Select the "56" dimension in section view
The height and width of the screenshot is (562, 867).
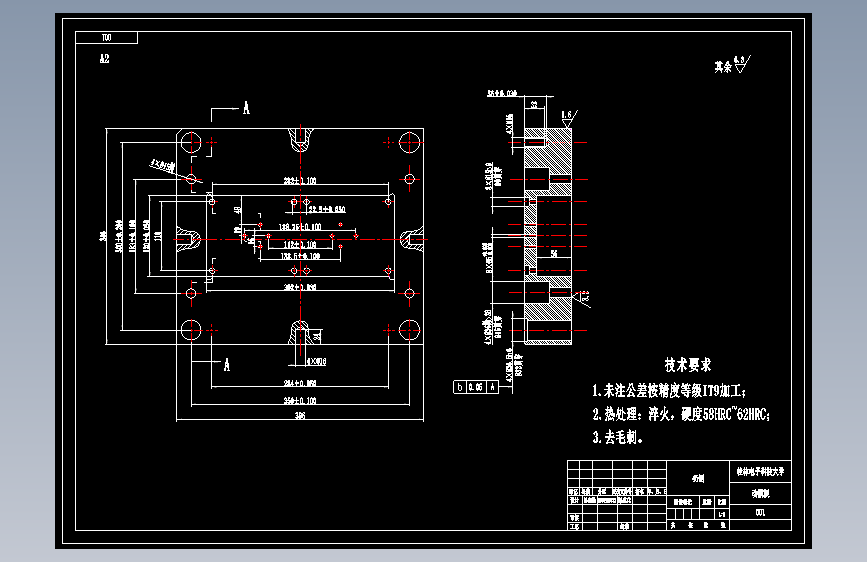(x=554, y=254)
